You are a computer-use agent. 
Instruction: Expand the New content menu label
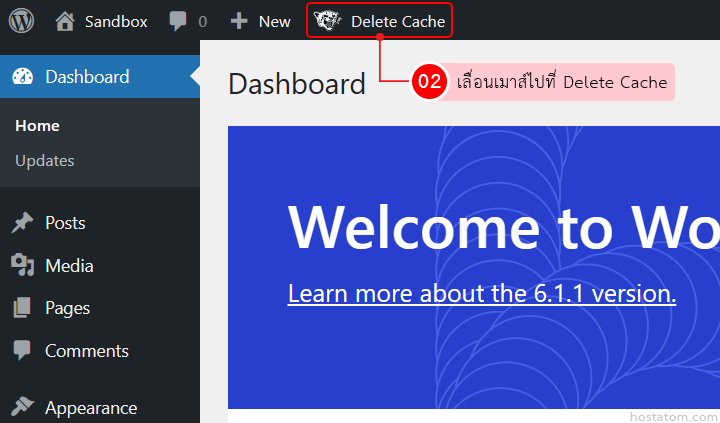pyautogui.click(x=274, y=21)
